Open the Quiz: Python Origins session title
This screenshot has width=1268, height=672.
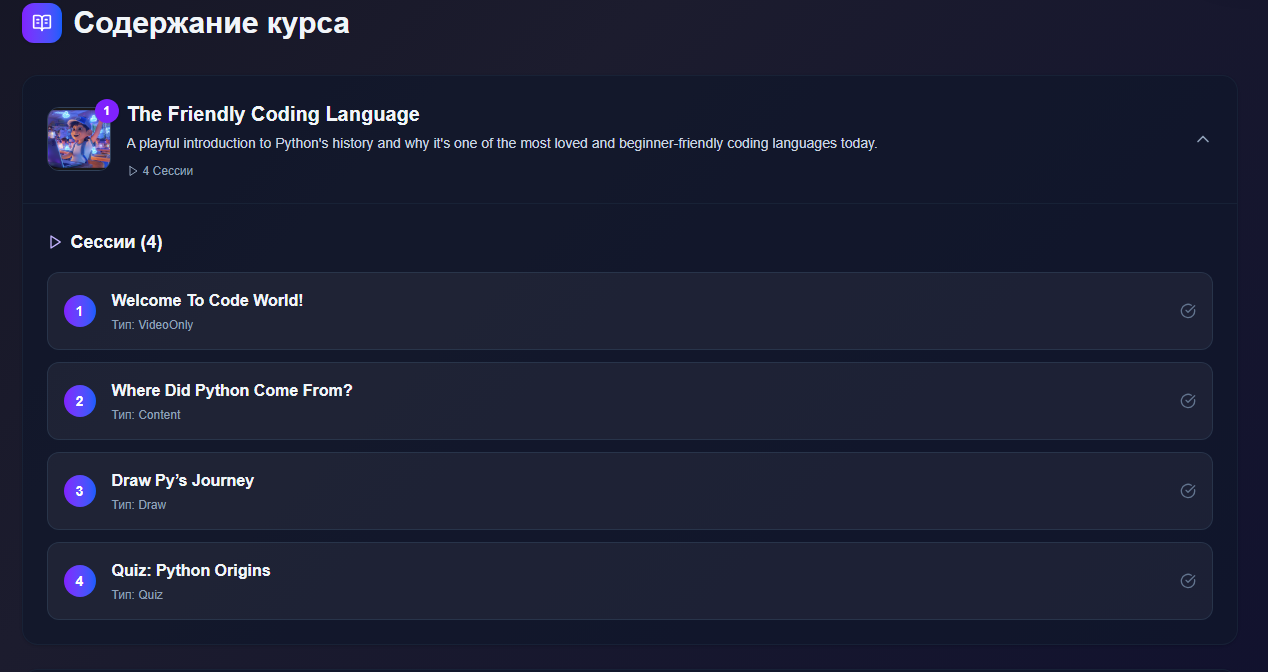tap(191, 570)
